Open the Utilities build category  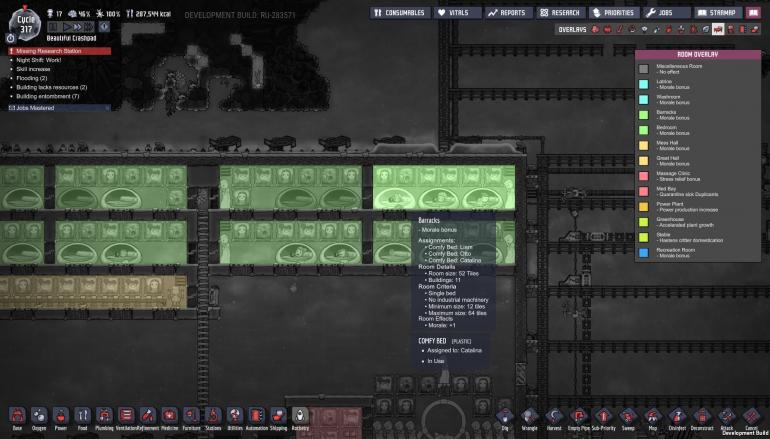click(235, 416)
